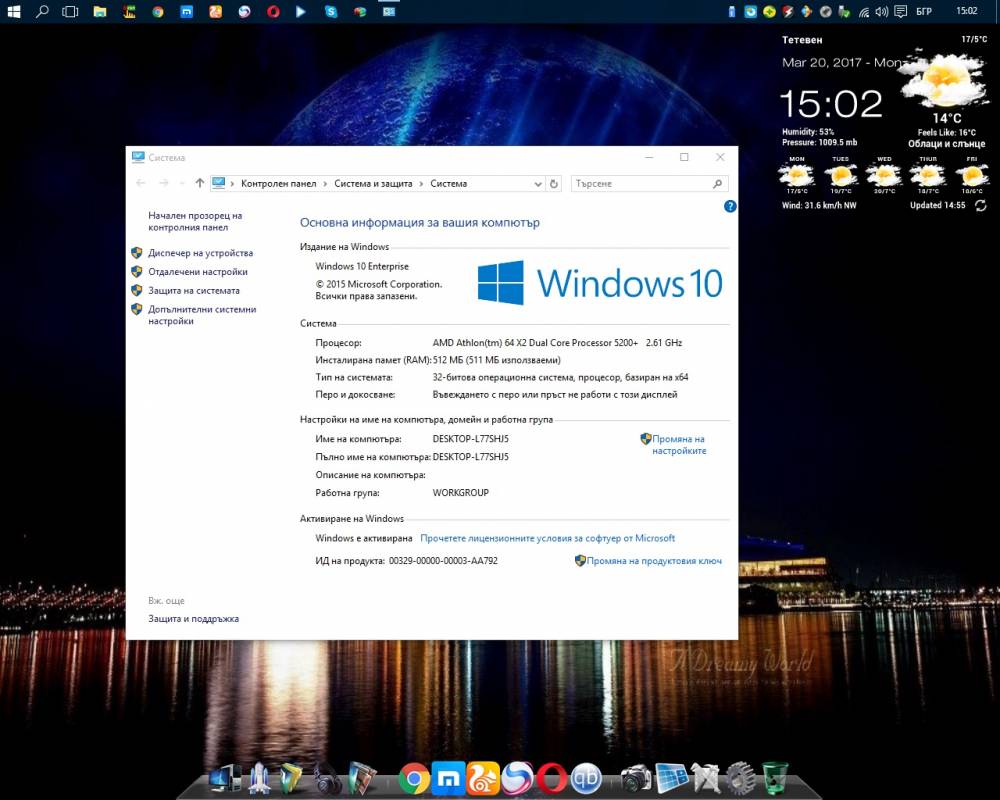Open the headphones icon in the dock
Viewport: 1000px width, 800px height.
click(x=327, y=779)
